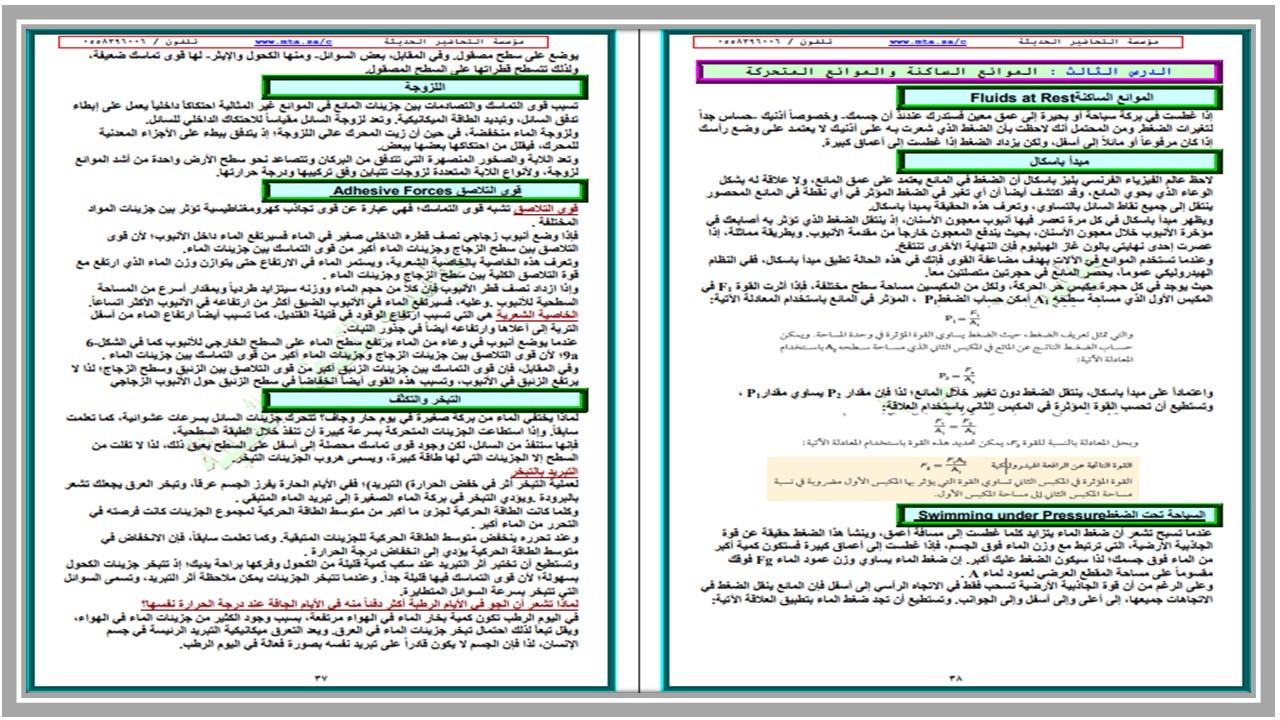Click the 'مبدأ باسكال' section heading box

[1057, 162]
